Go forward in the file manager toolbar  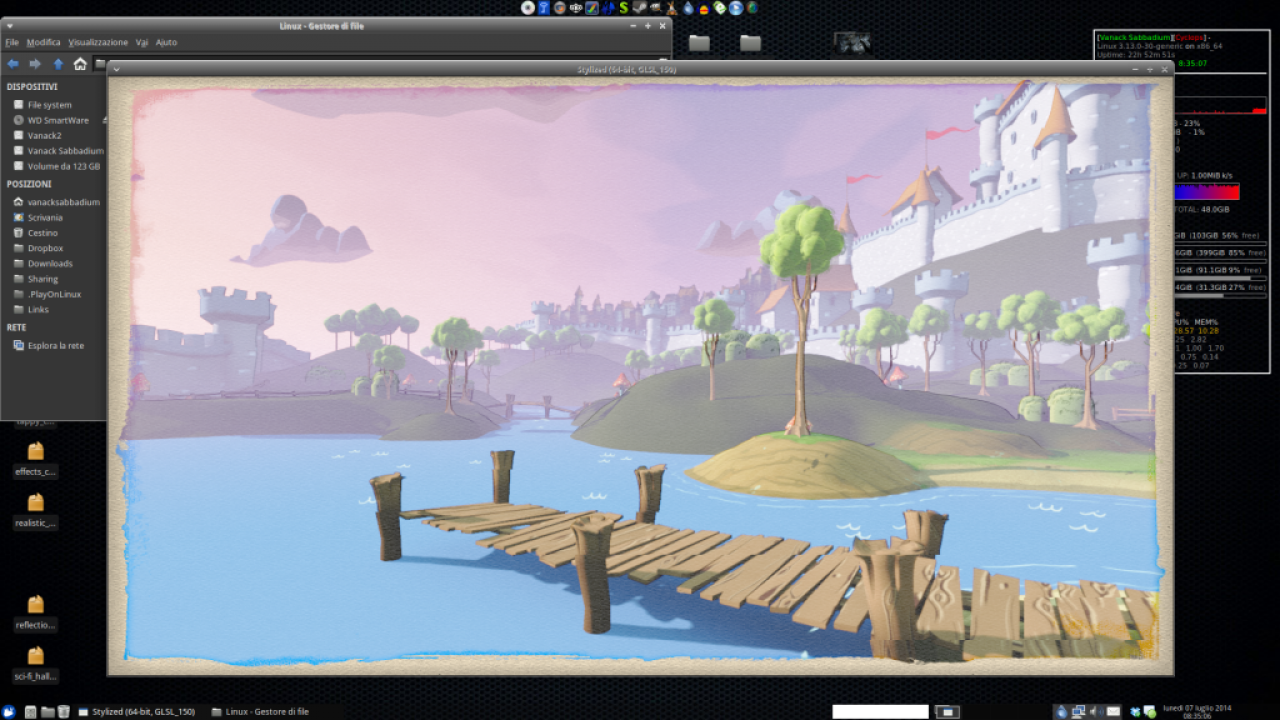coord(35,64)
